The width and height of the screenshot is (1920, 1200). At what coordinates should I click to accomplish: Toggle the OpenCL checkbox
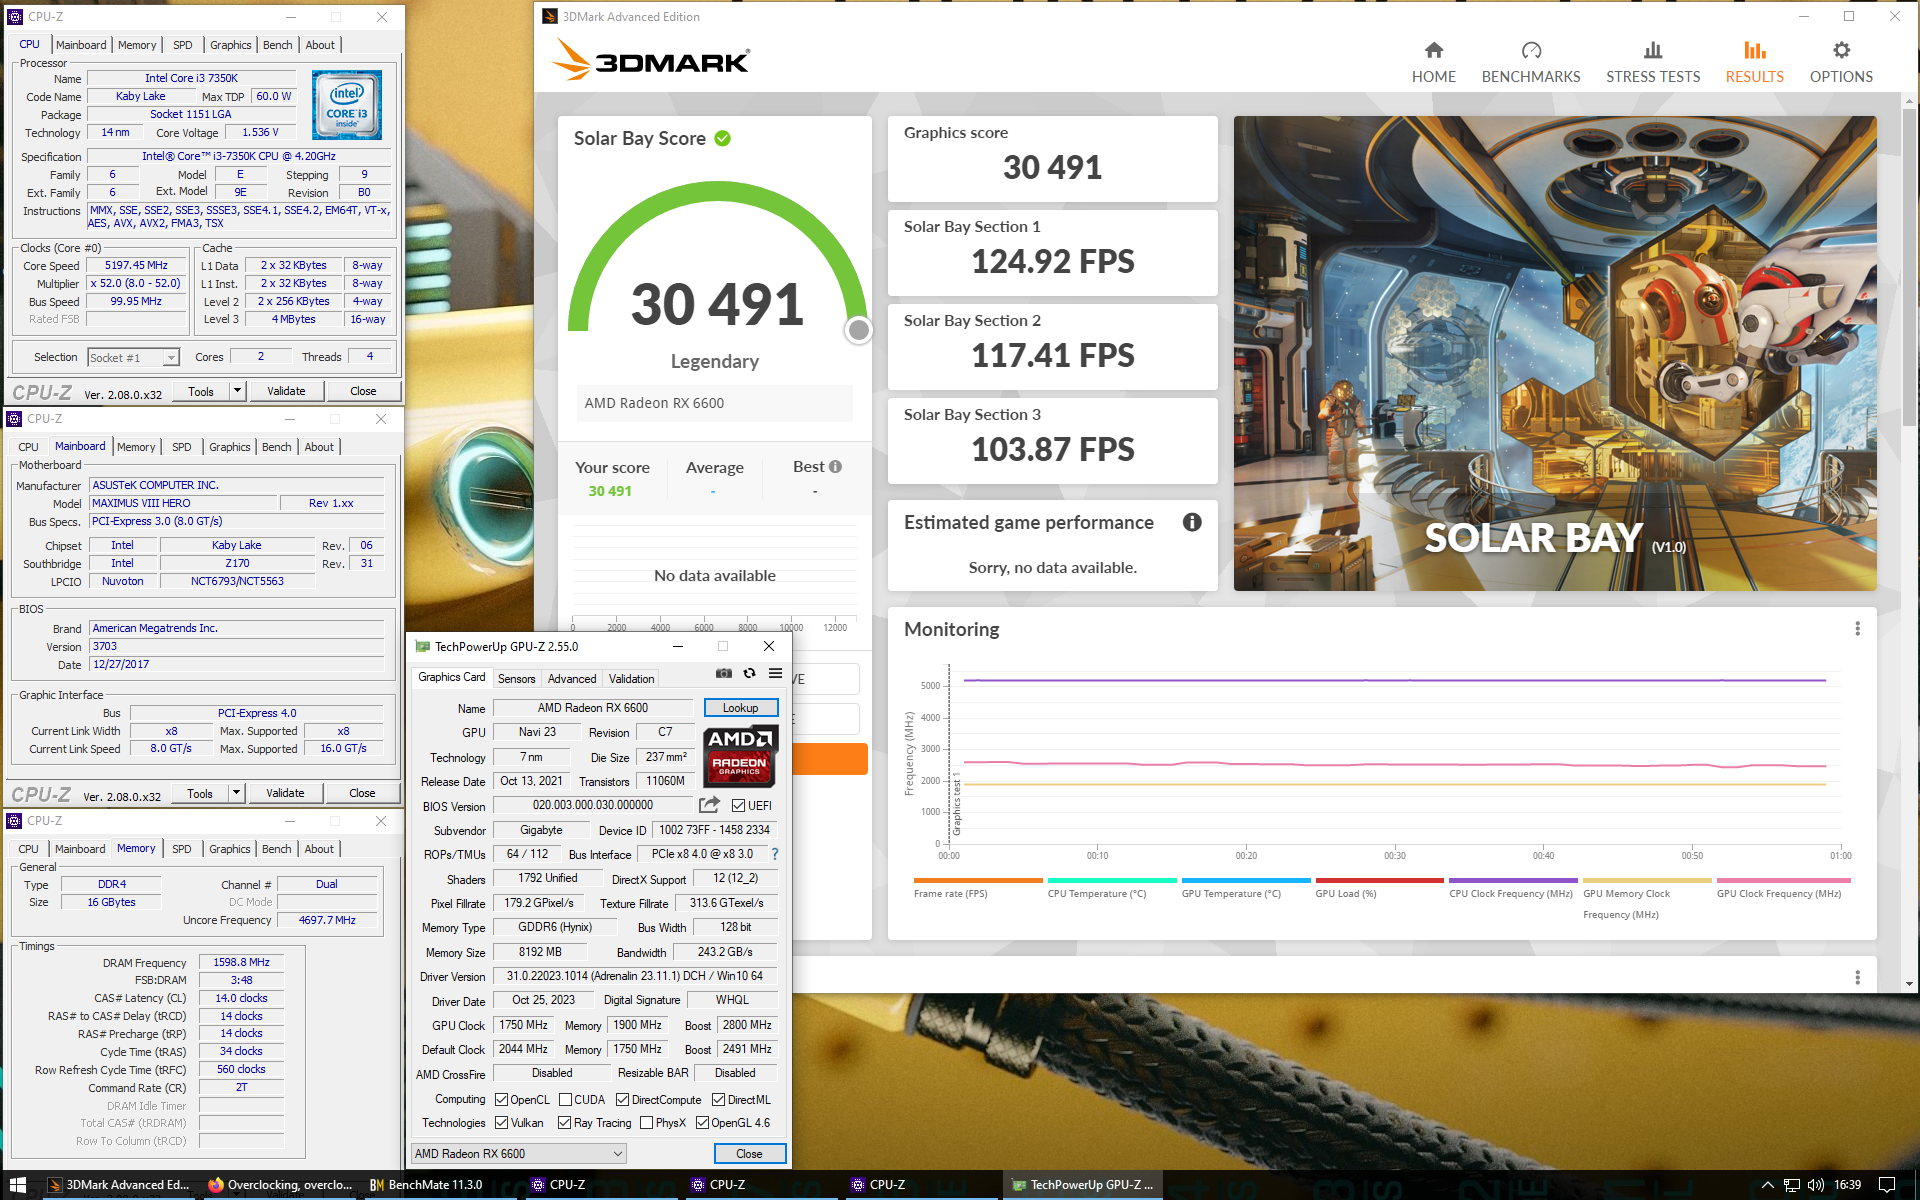(x=502, y=1099)
